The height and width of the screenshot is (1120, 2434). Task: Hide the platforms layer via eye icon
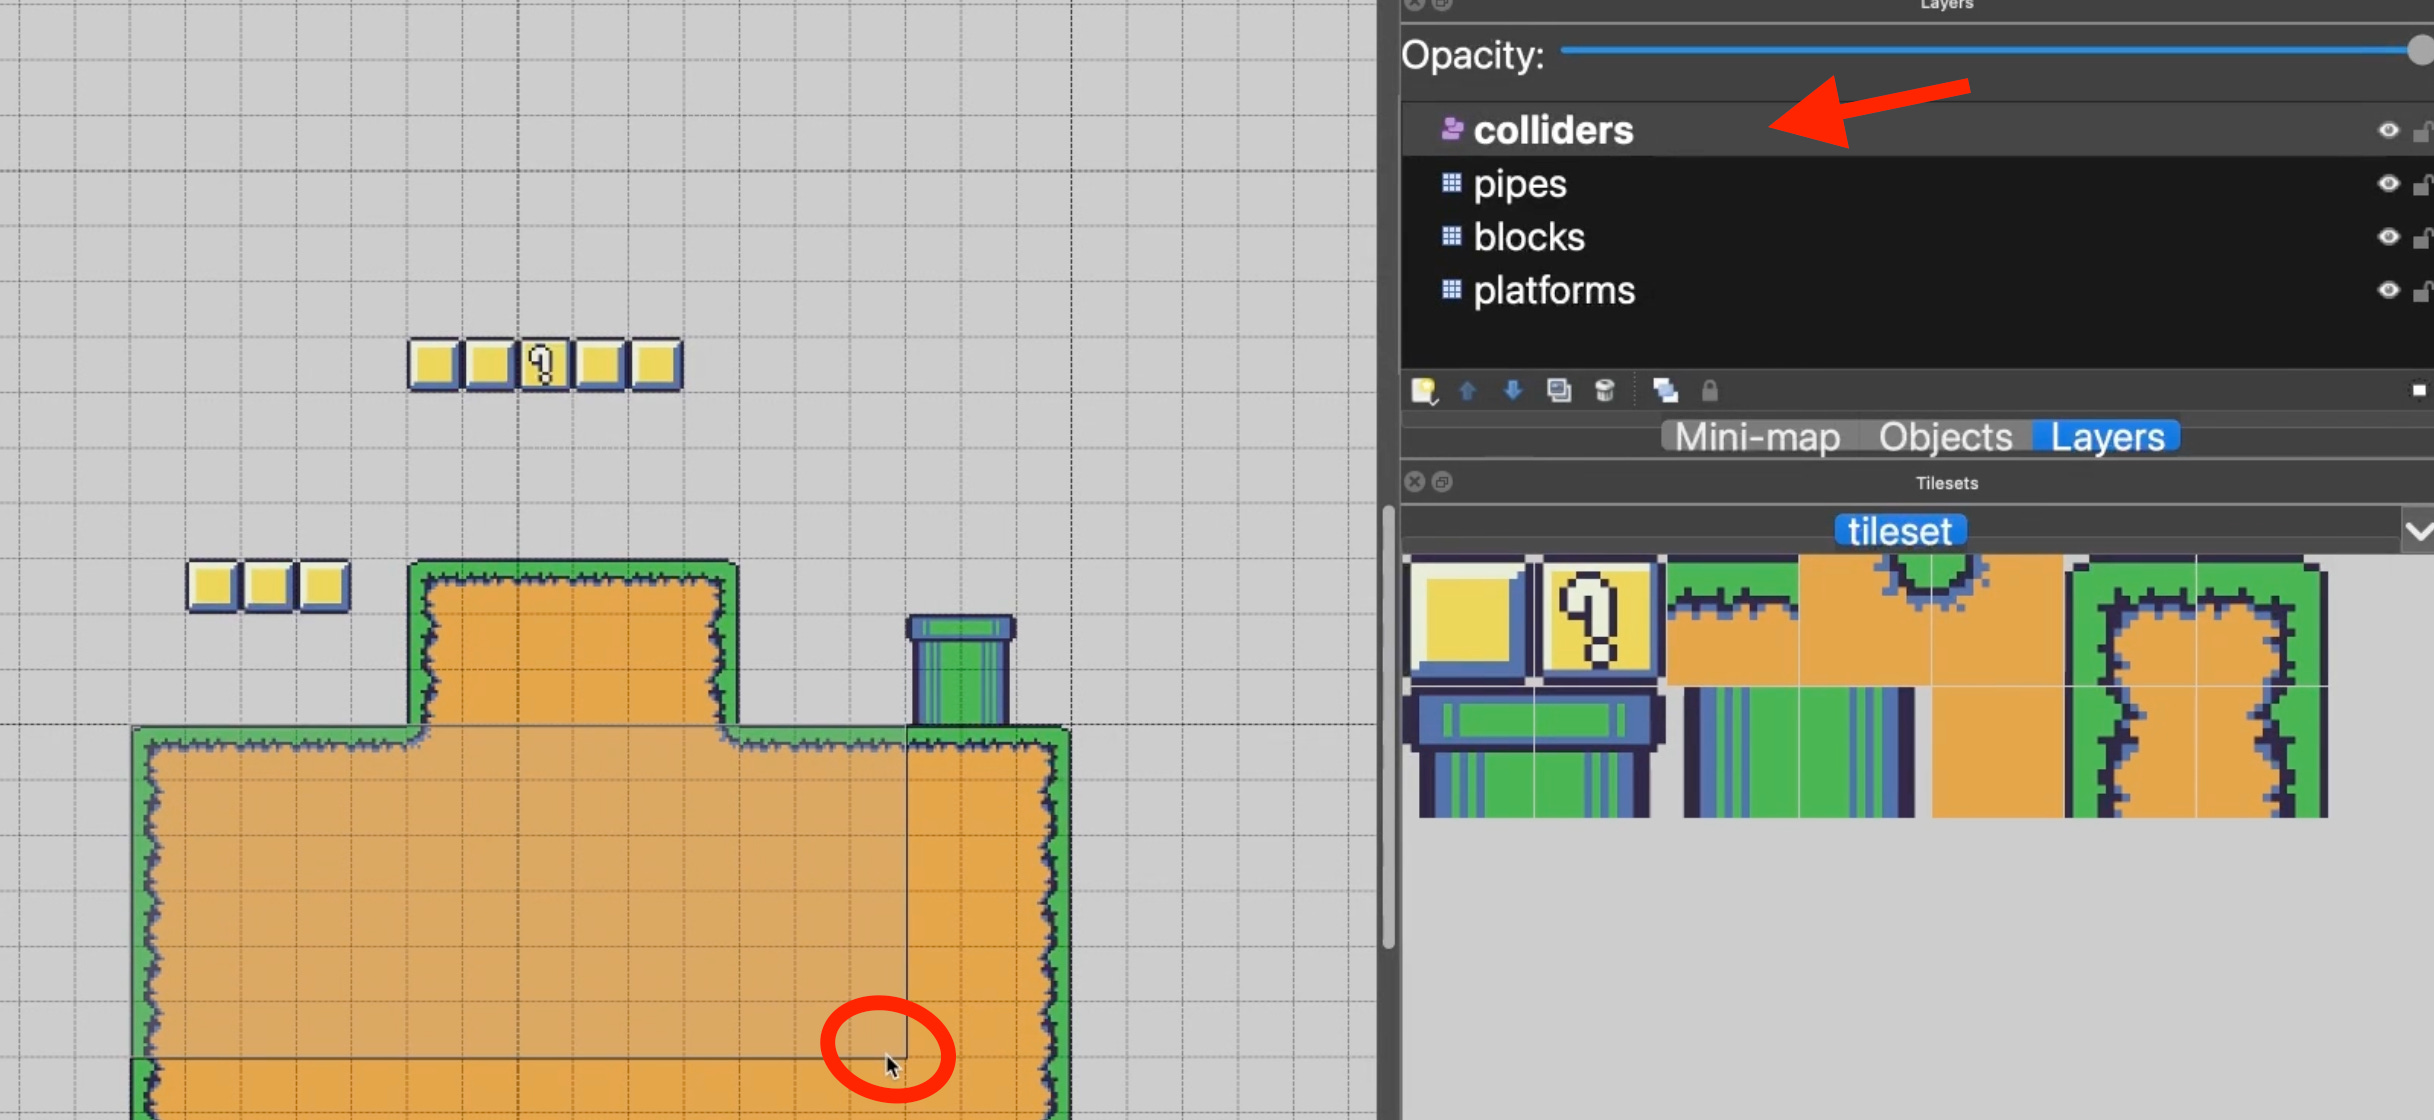click(2388, 291)
